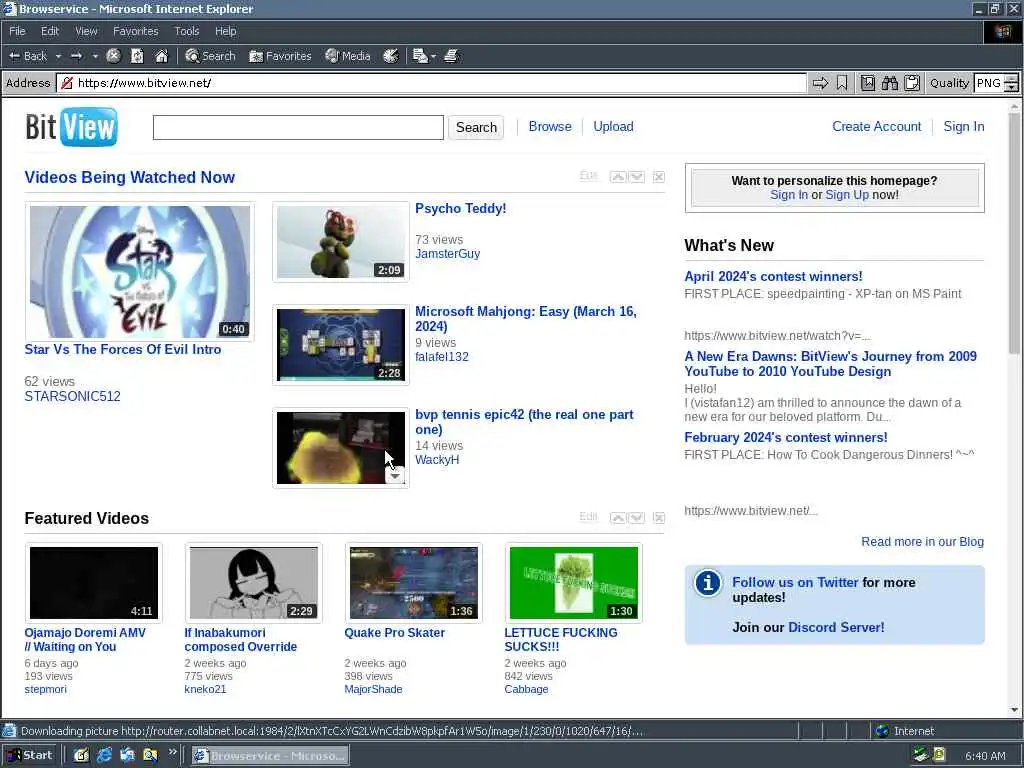
Task: Click the Stop loading toolbar icon
Action: click(113, 56)
